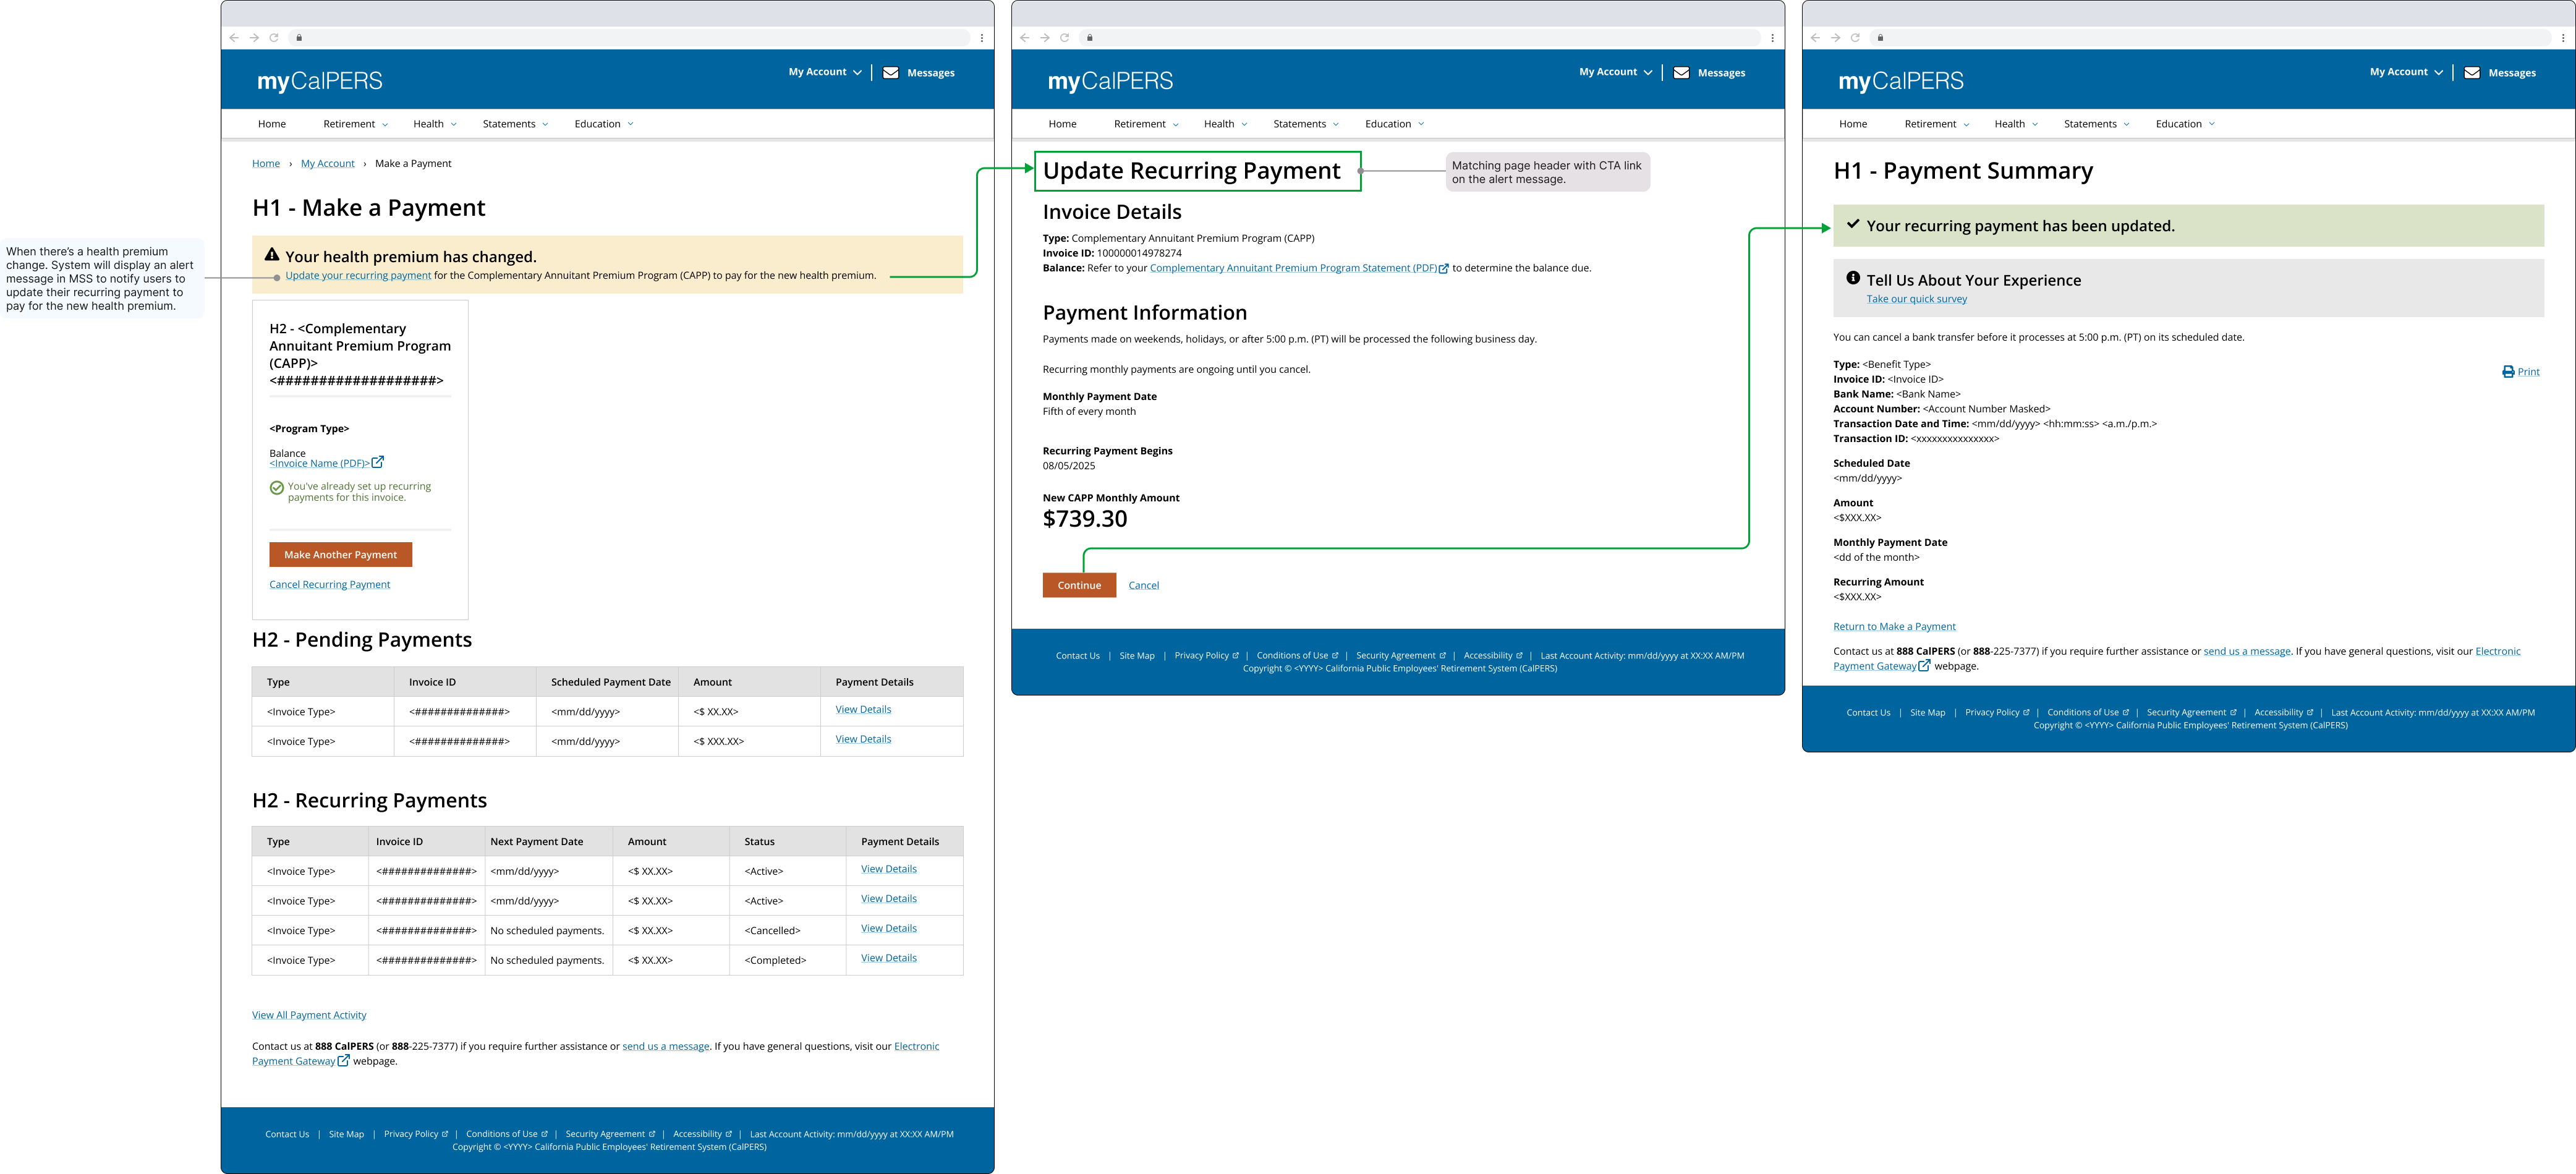Expand the My Account dropdown

(822, 71)
